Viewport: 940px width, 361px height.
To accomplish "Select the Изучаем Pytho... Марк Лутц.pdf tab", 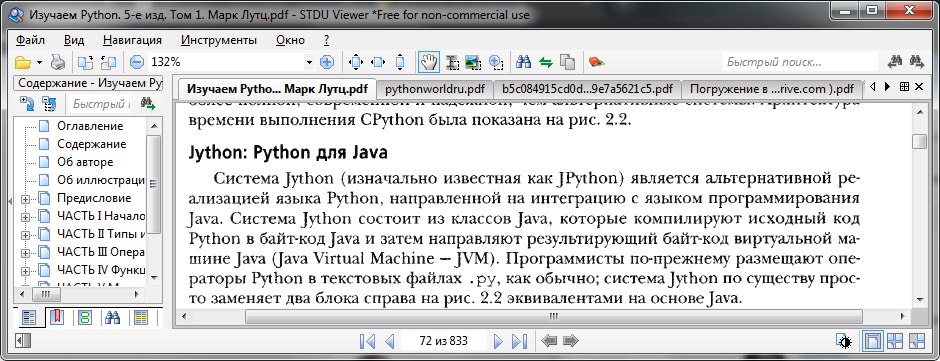I will pos(277,89).
